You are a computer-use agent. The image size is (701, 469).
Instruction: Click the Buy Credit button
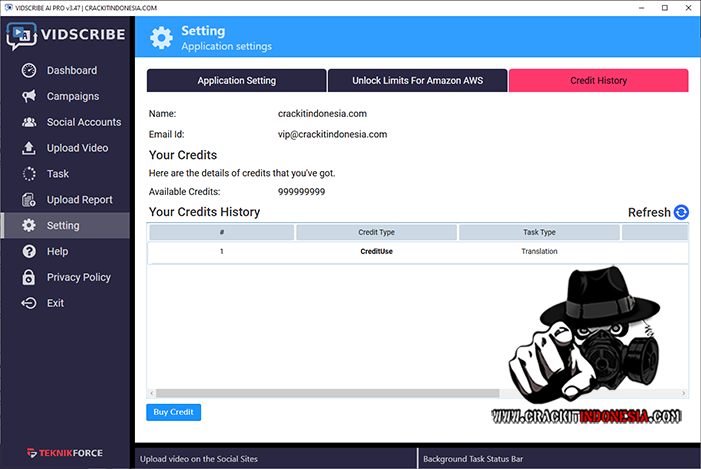click(173, 412)
